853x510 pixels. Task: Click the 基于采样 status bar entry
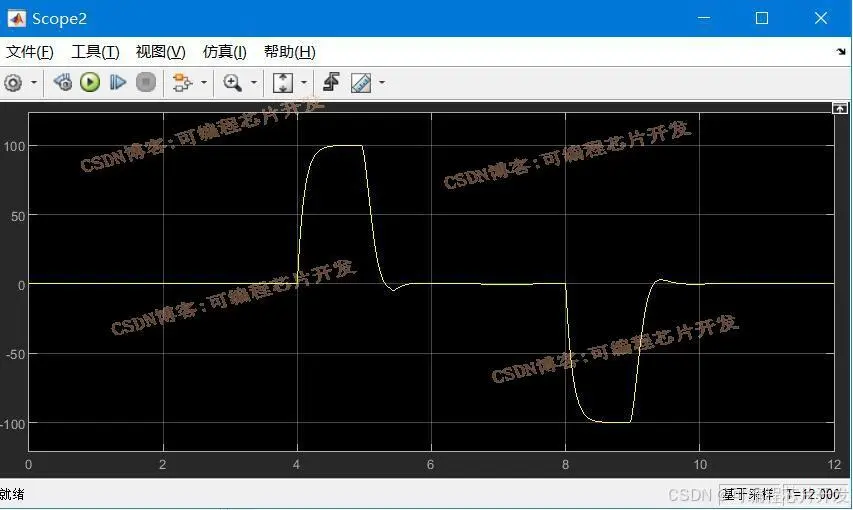[748, 494]
